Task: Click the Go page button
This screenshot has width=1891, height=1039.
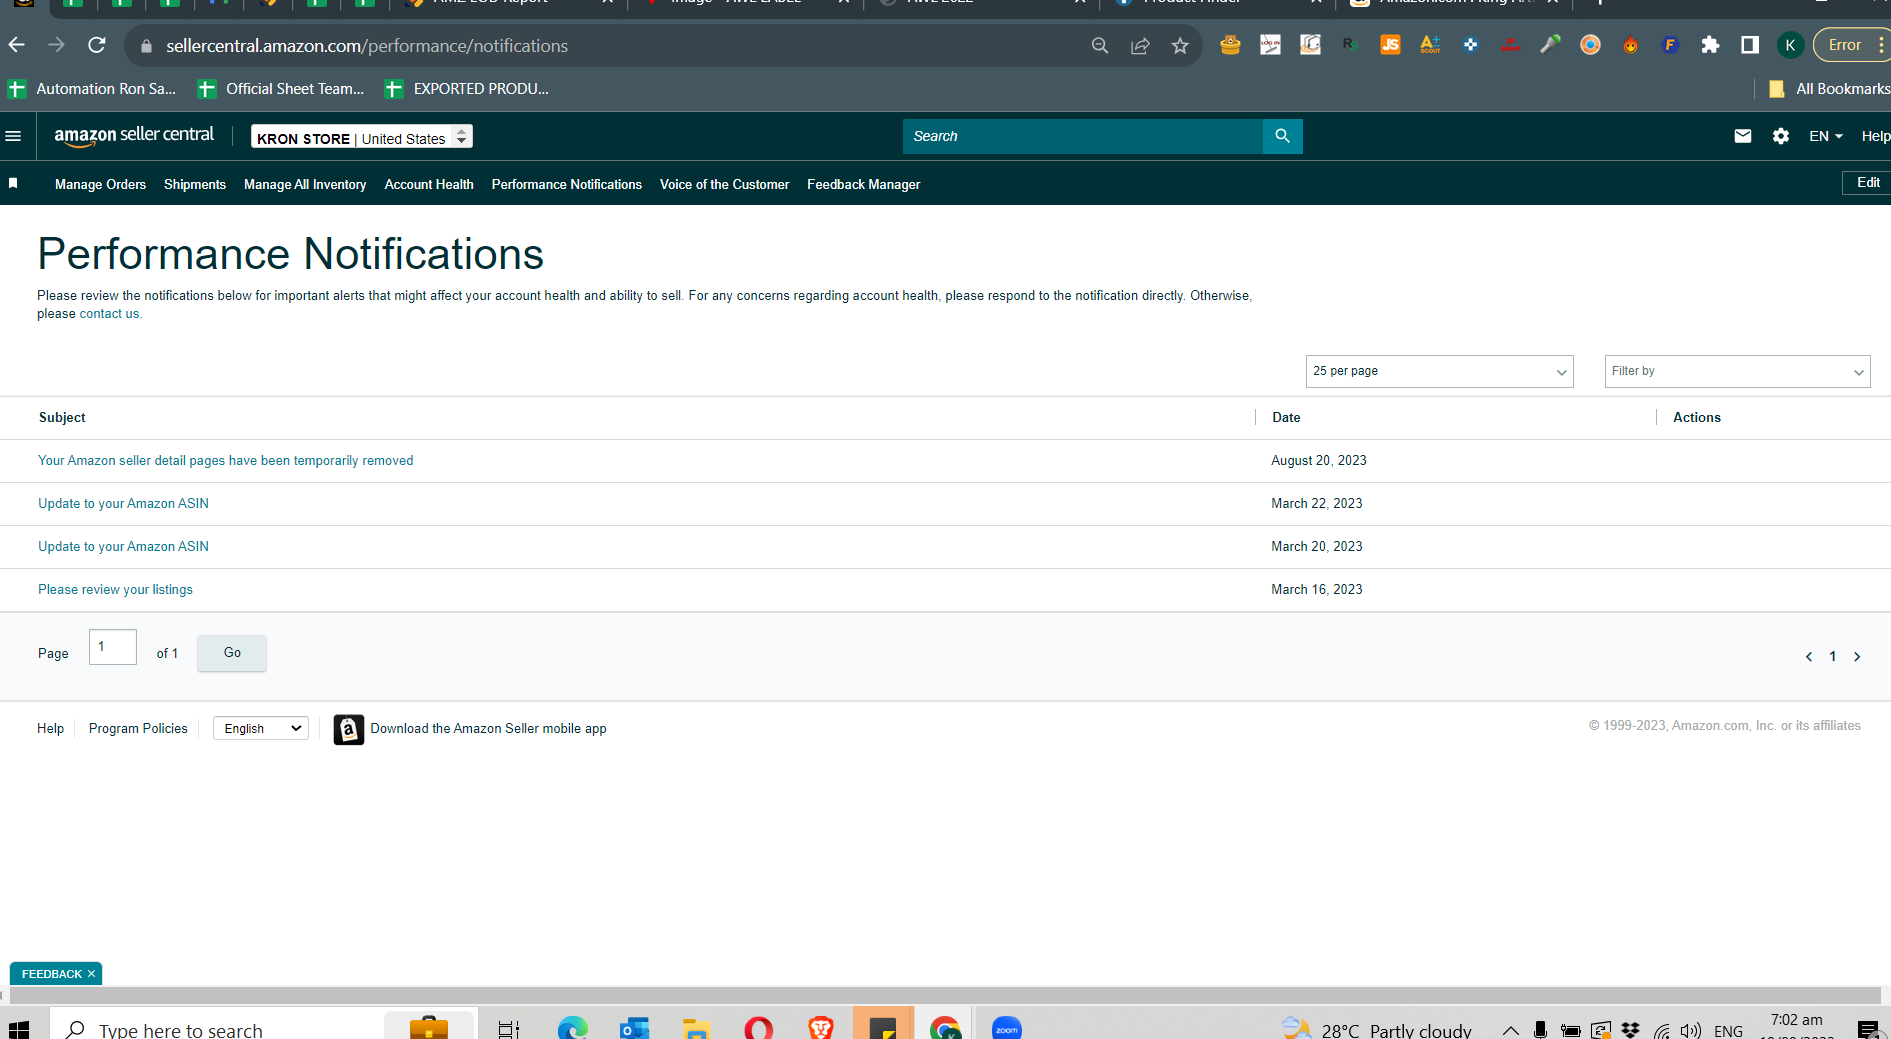Action: tap(232, 653)
